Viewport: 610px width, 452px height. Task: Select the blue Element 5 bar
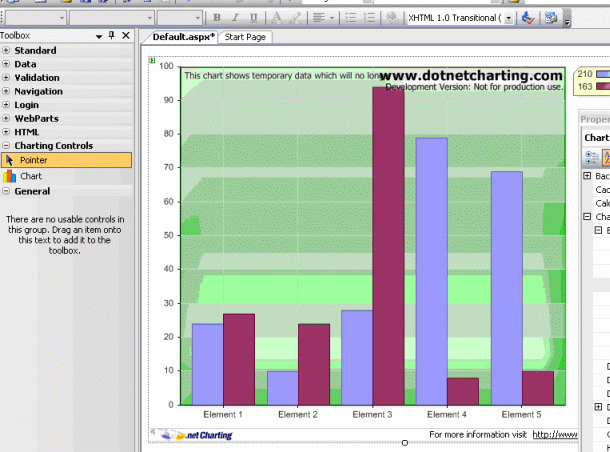507,288
